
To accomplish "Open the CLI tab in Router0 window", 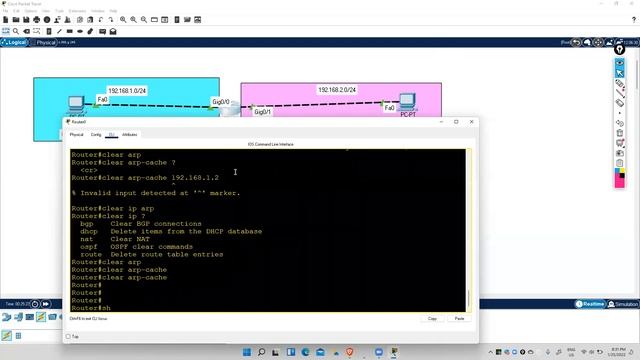I will click(111, 135).
